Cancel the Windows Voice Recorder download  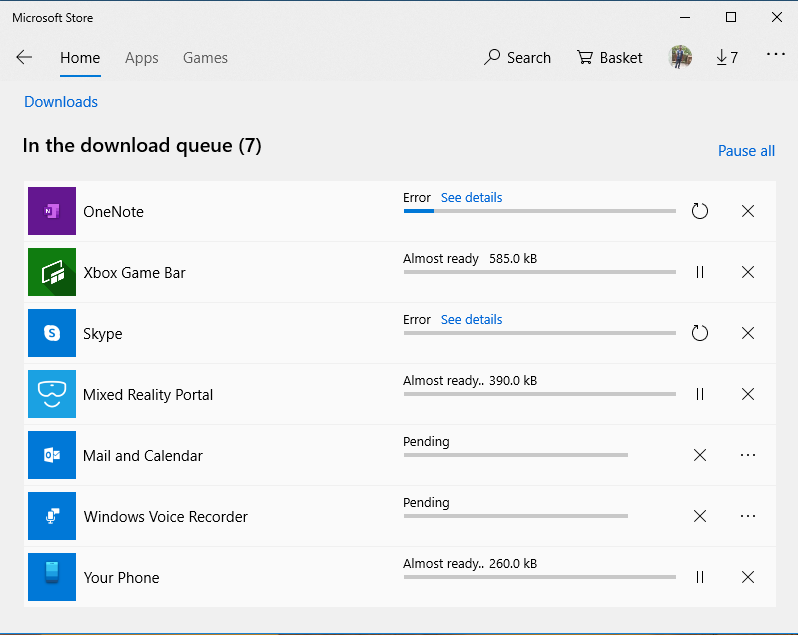point(700,516)
